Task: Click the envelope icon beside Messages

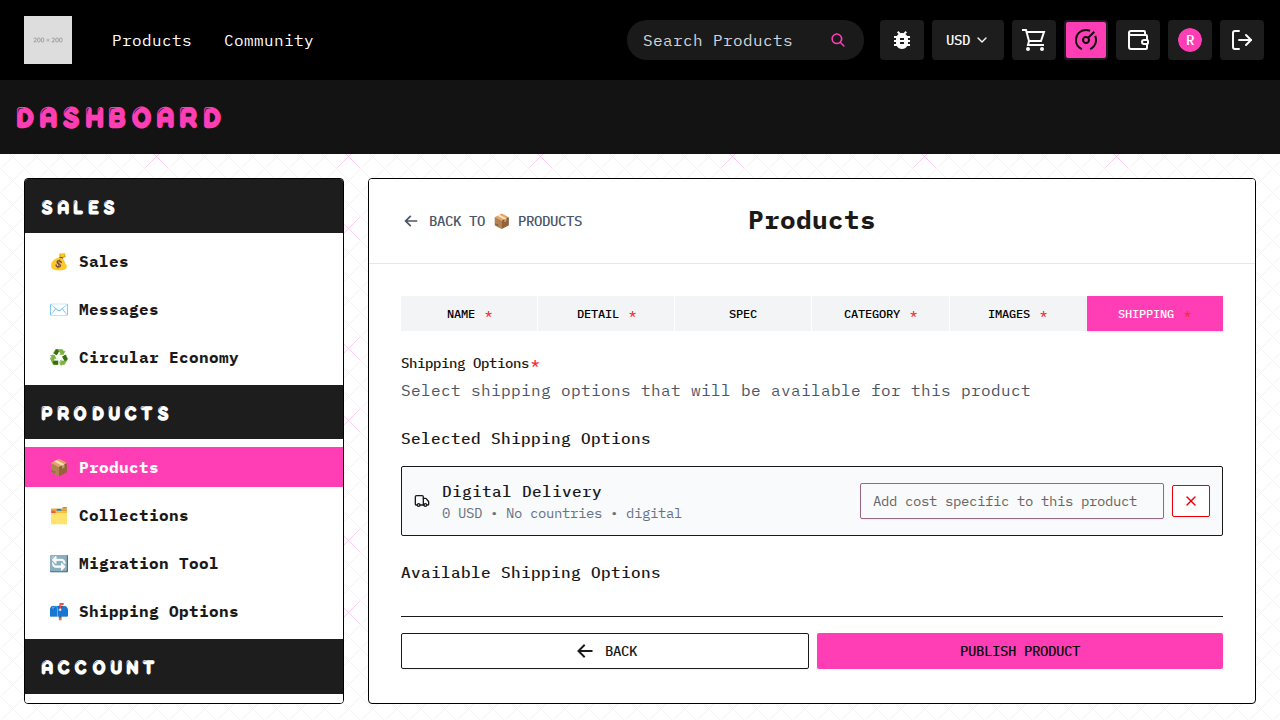Action: tap(59, 310)
